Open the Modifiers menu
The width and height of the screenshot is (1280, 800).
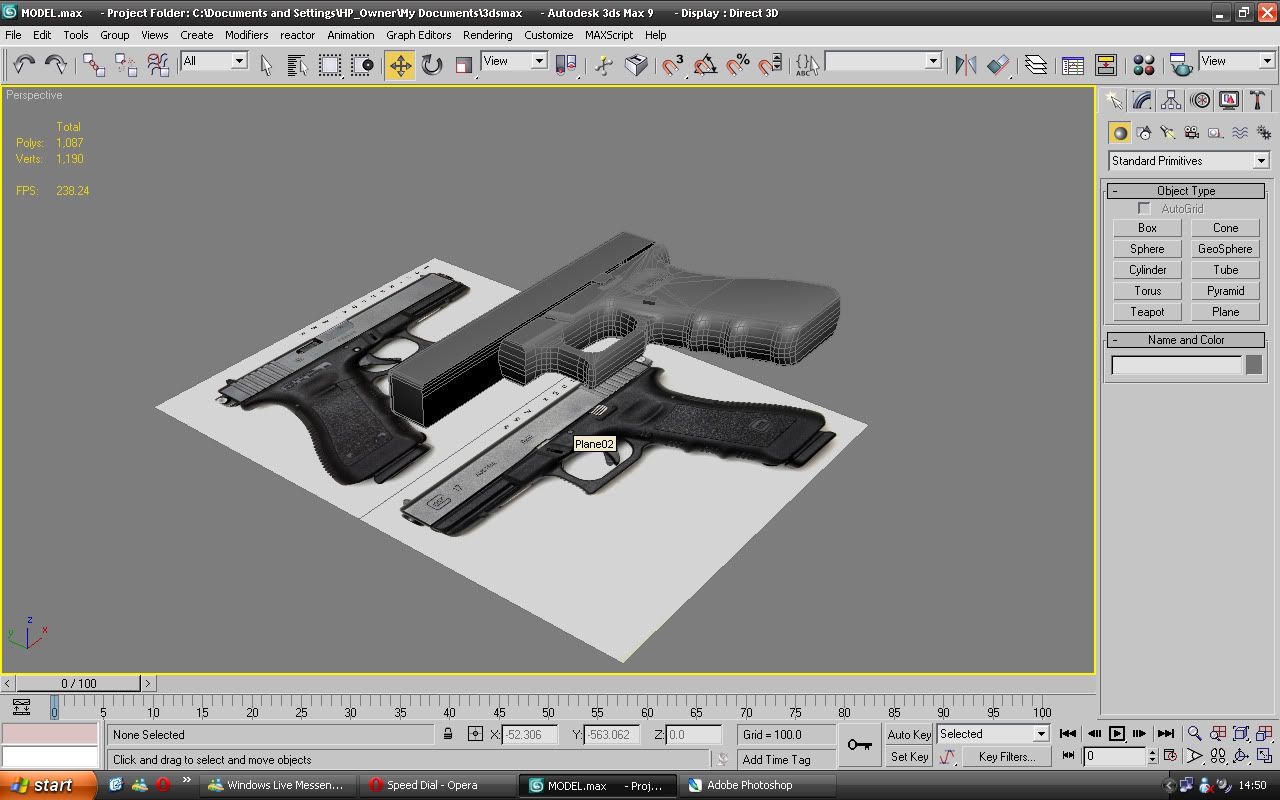pyautogui.click(x=246, y=35)
